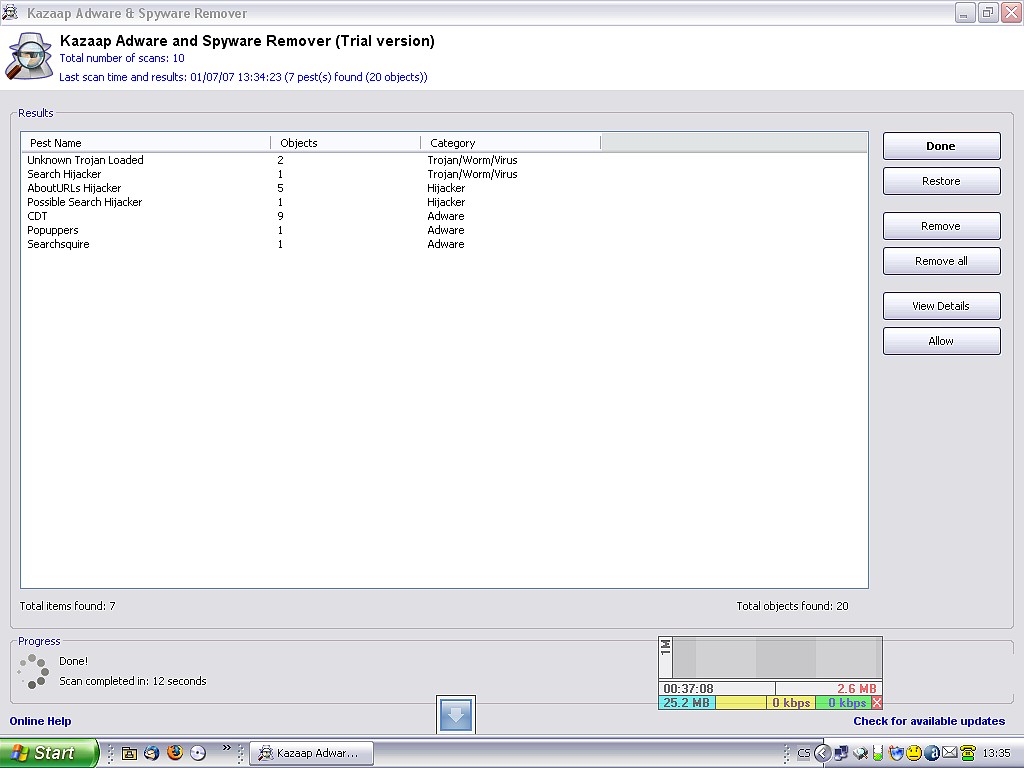The image size is (1024, 768).
Task: Click 'Total number of scans: 10' text
Action: coord(122,58)
